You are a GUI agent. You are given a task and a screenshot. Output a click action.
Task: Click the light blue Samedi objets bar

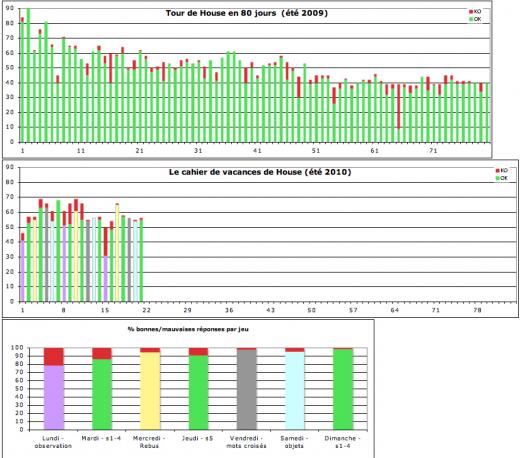click(295, 391)
